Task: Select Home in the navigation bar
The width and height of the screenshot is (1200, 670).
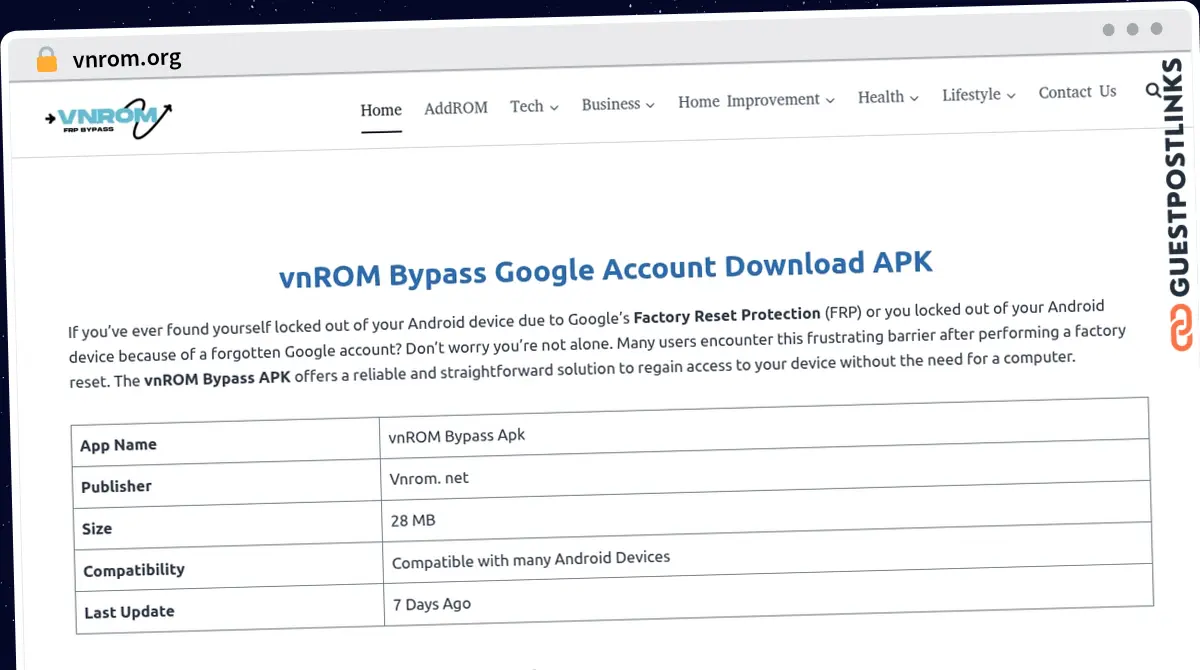Action: [x=381, y=110]
